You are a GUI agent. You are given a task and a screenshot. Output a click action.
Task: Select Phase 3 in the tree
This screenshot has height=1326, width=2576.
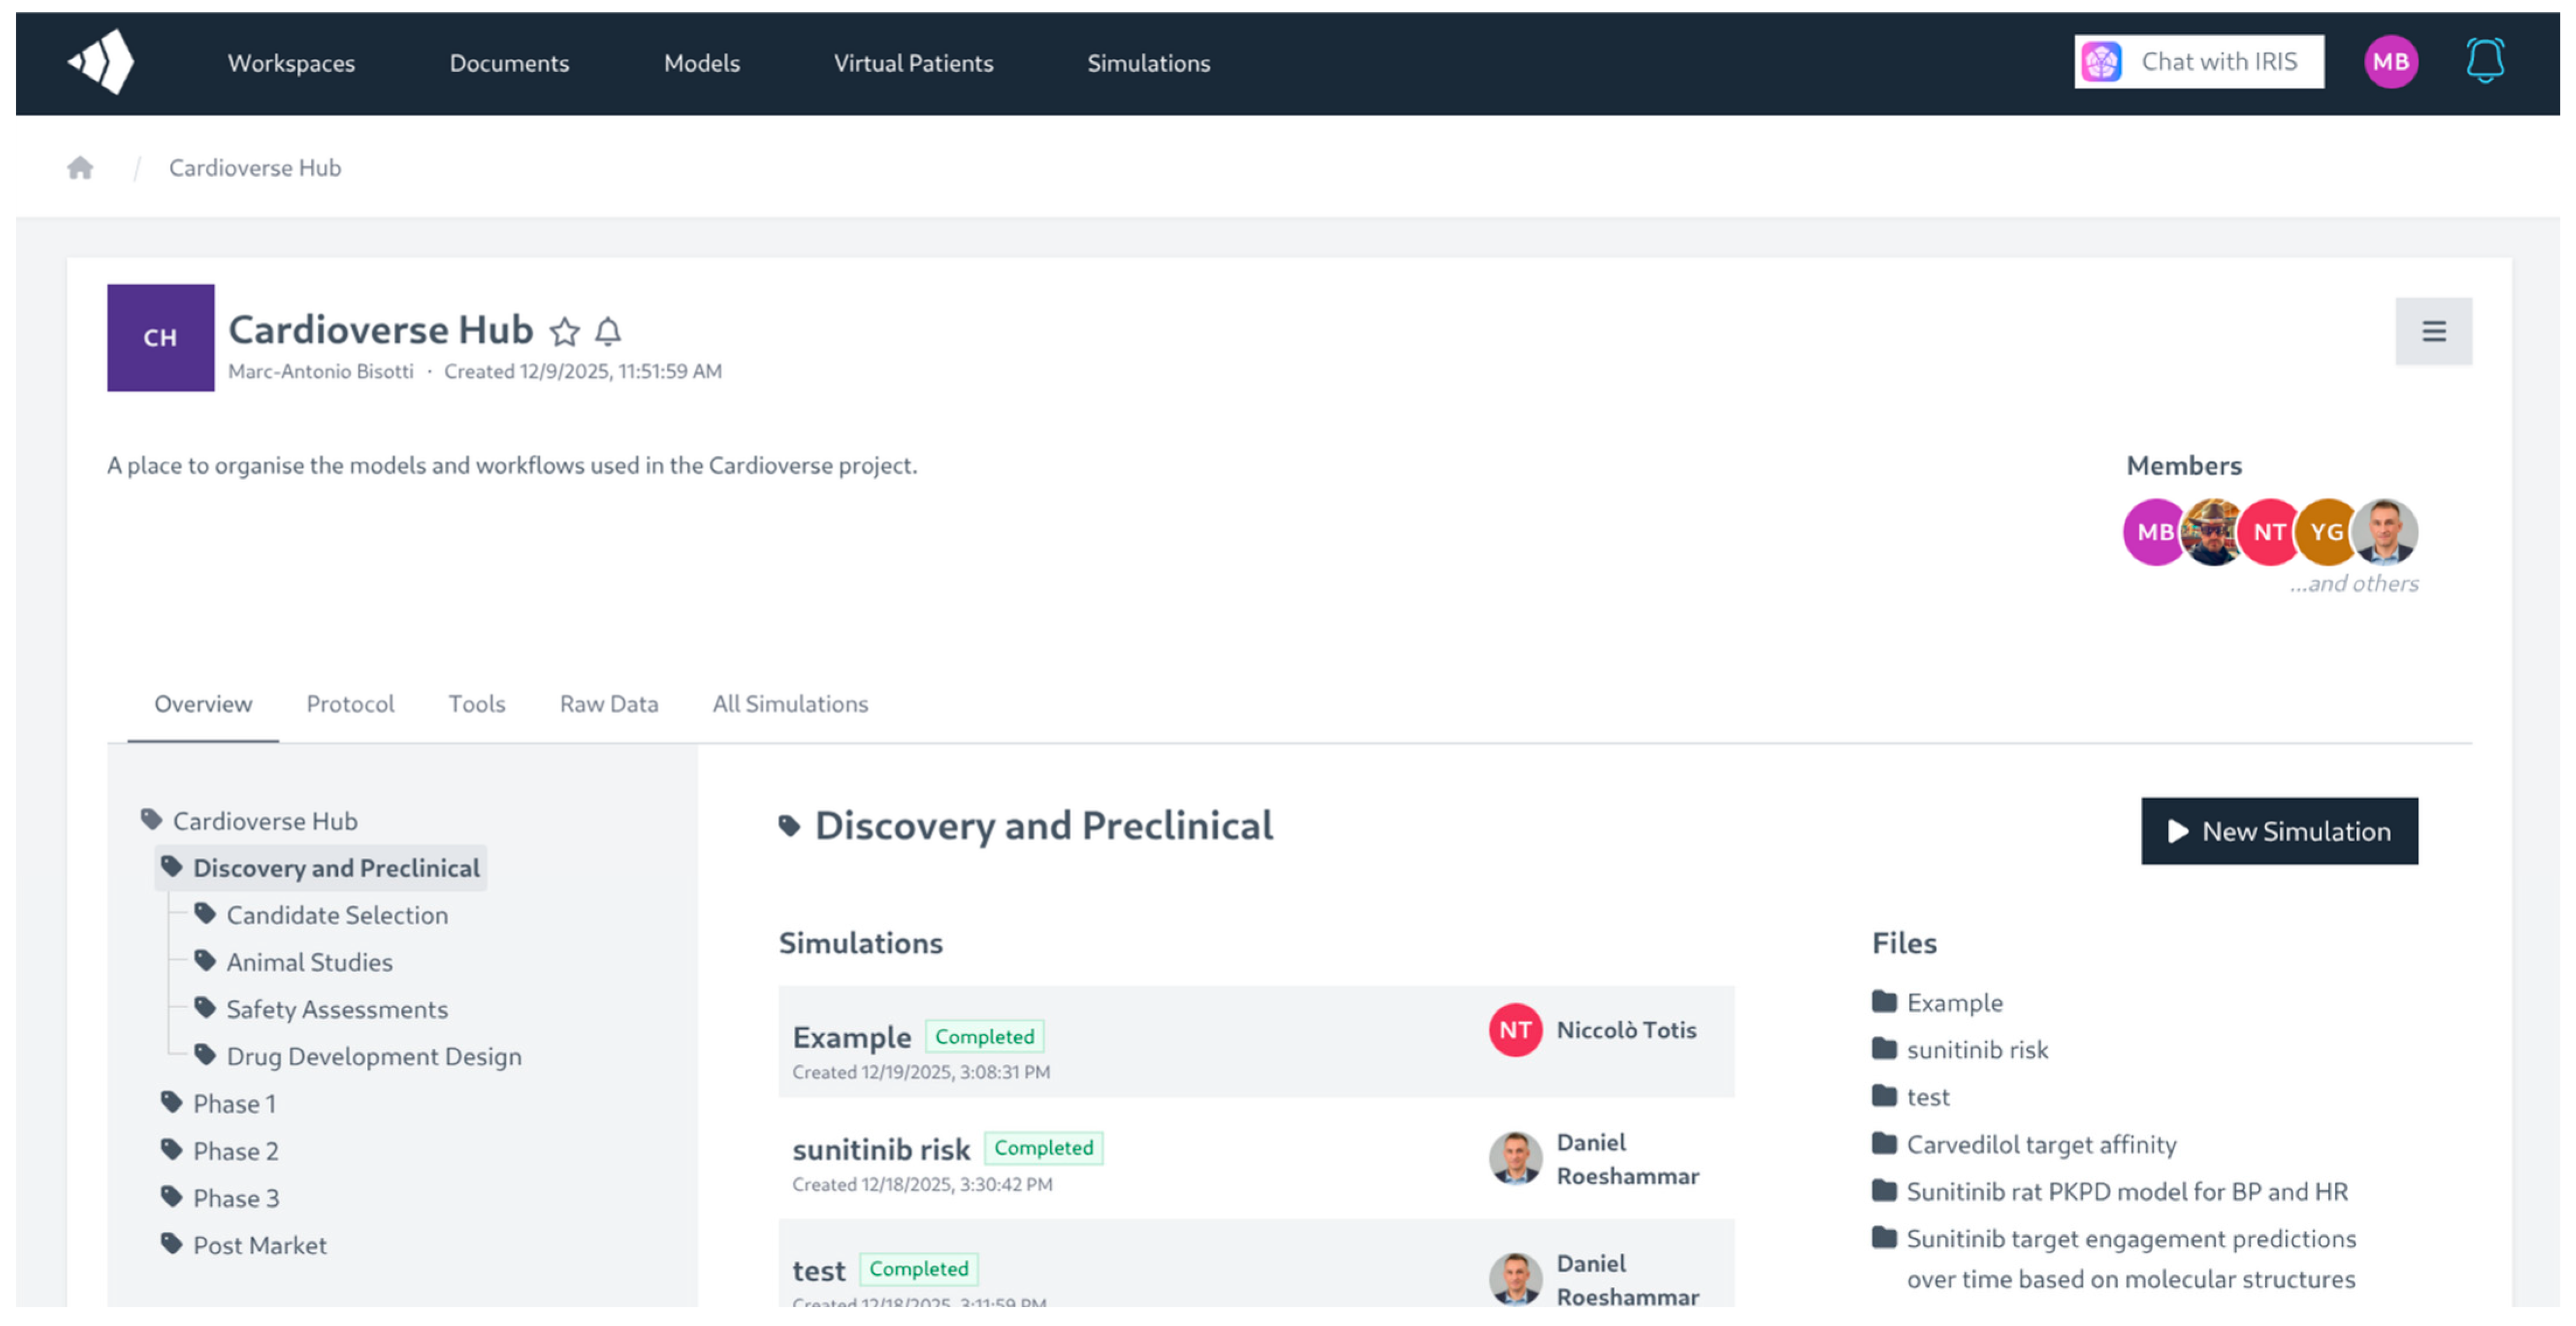220,1198
